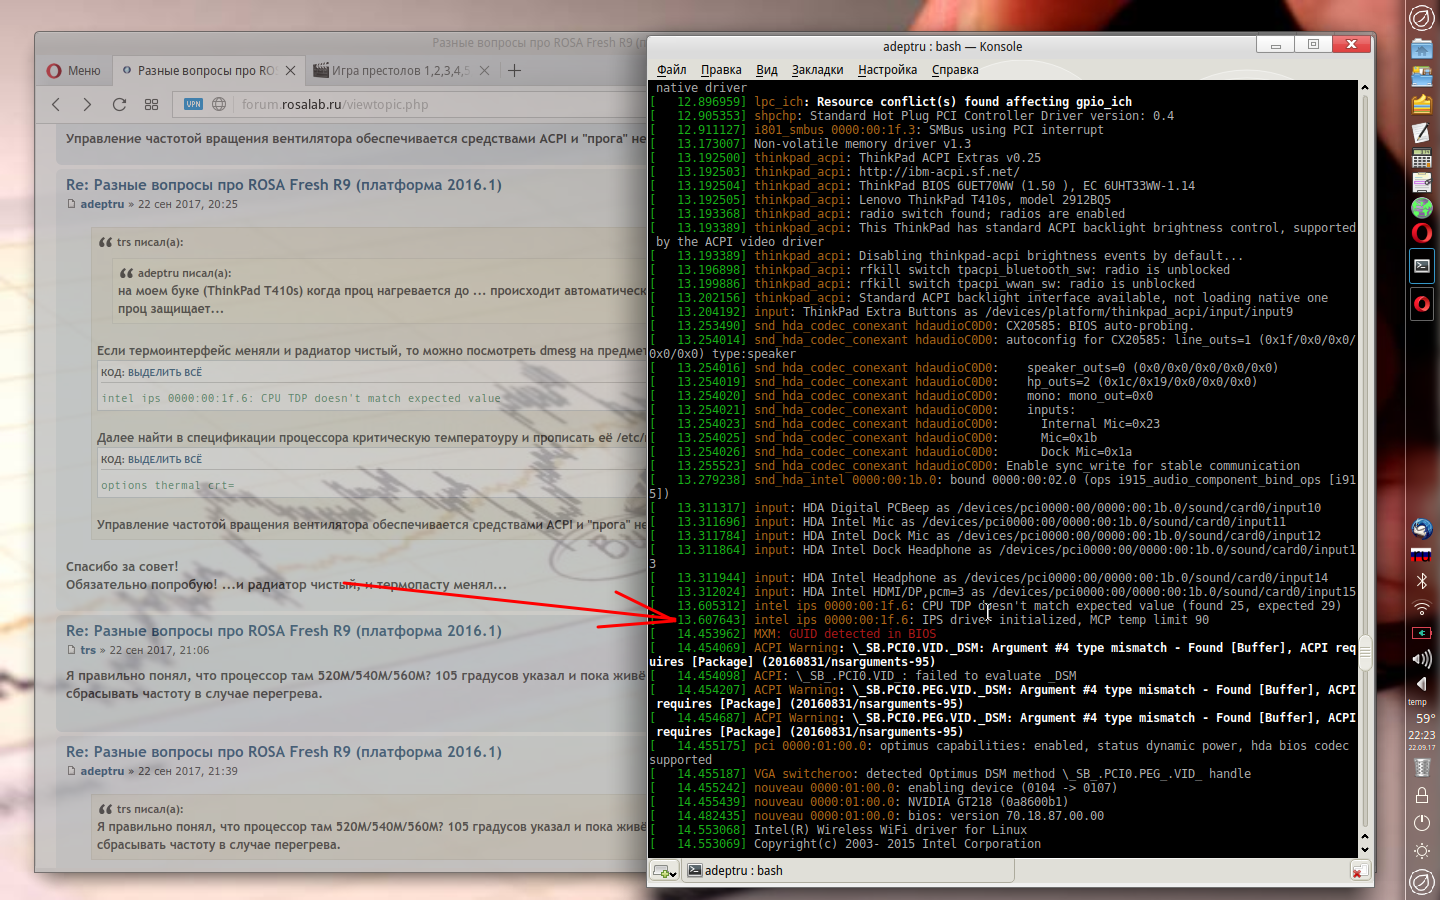Click ВЫДЕЛИТЬ ВСЁ above intel ips code

coord(165,372)
